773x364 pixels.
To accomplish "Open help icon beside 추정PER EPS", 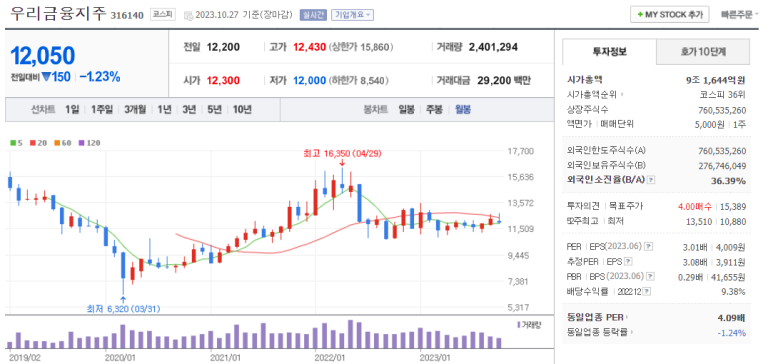I will [628, 261].
